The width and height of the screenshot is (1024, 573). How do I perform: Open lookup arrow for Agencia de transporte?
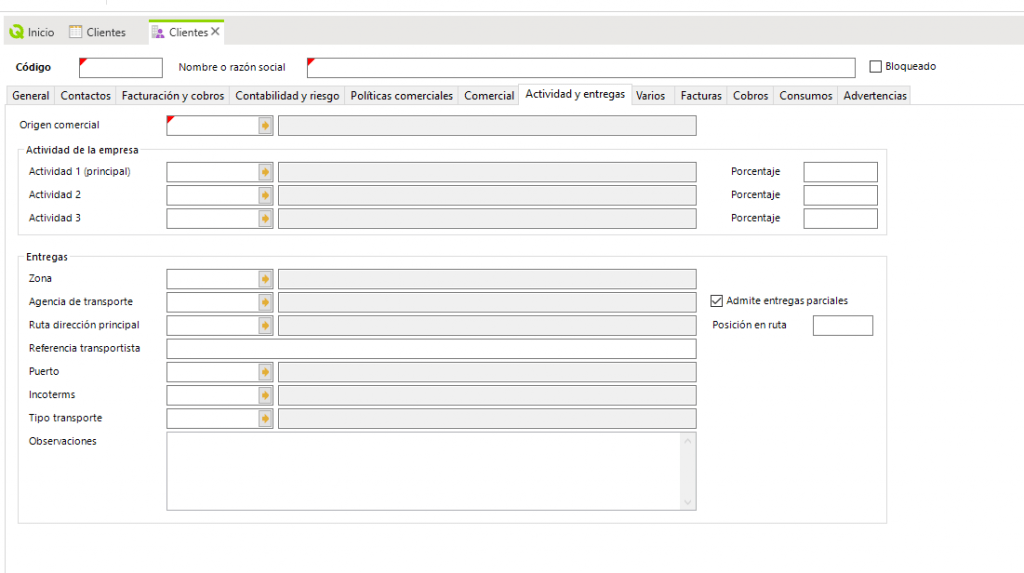pos(265,303)
